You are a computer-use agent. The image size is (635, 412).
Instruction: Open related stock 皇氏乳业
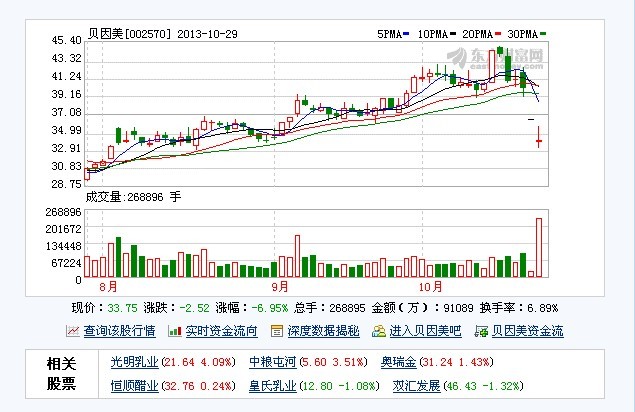point(273,386)
